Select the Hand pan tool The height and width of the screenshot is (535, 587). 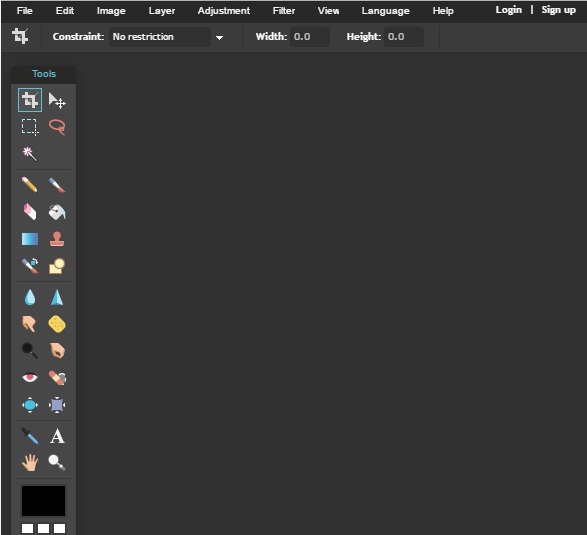[30, 463]
